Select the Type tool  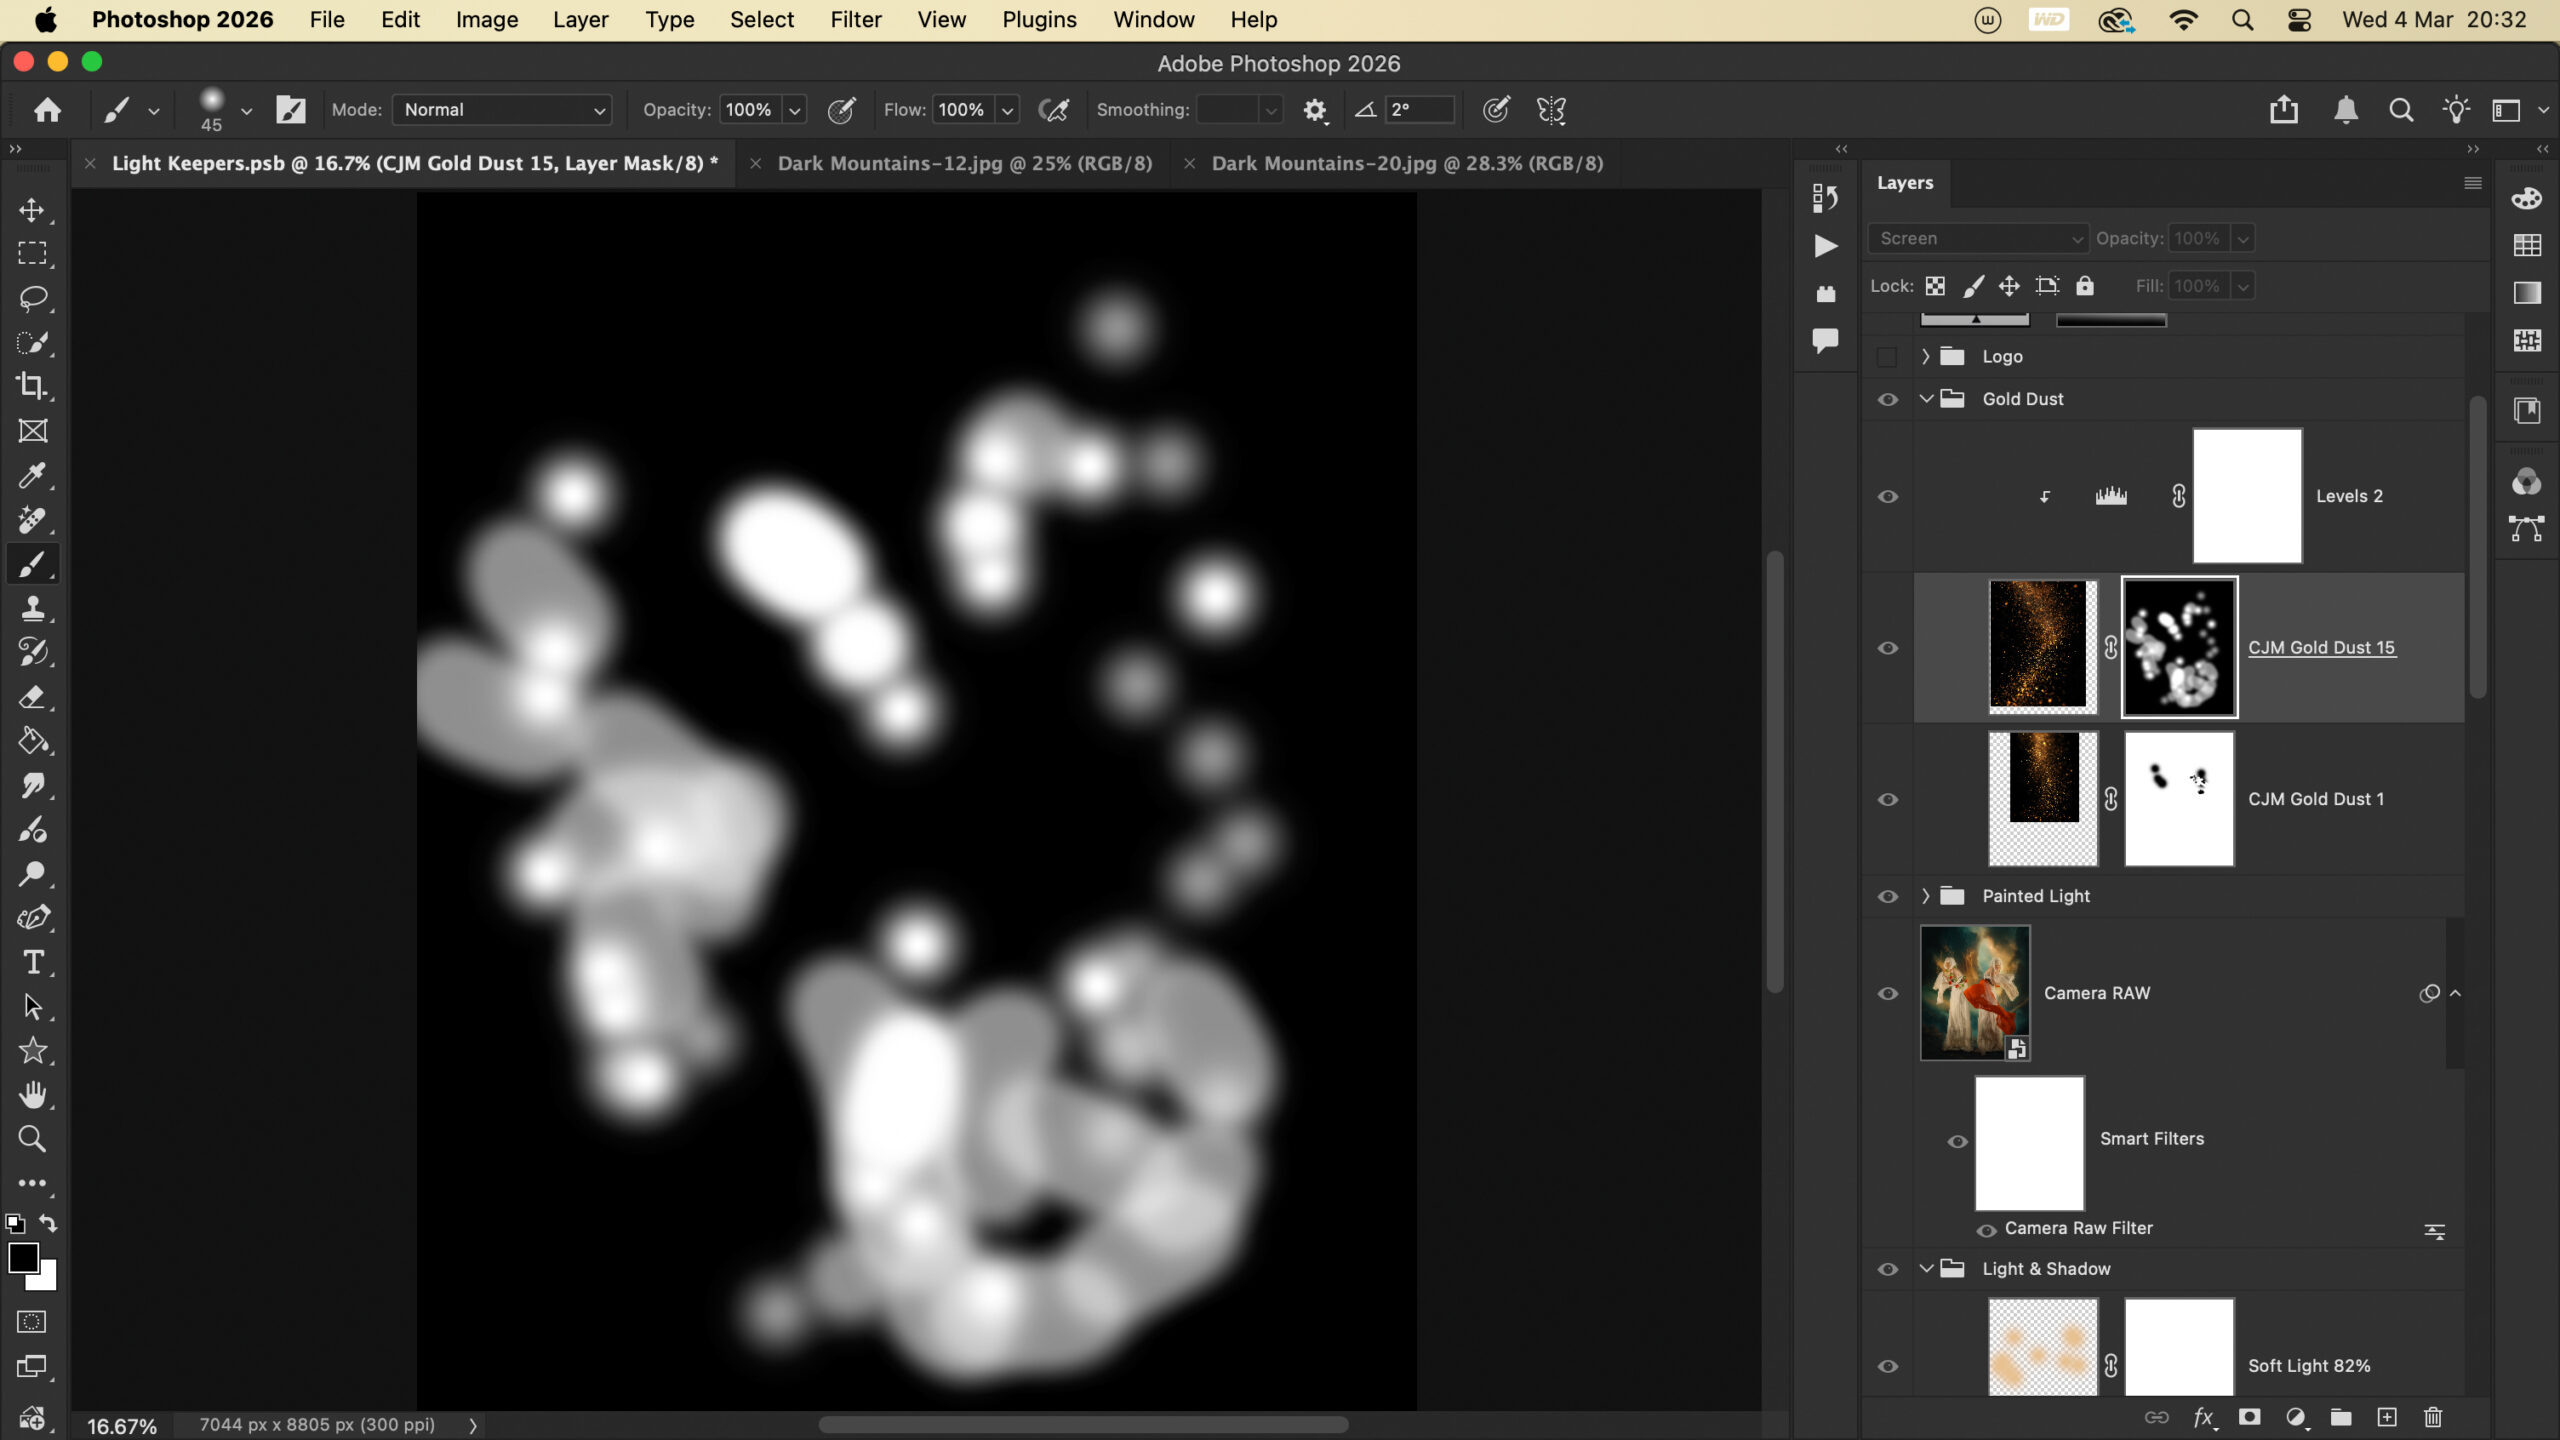pyautogui.click(x=32, y=962)
